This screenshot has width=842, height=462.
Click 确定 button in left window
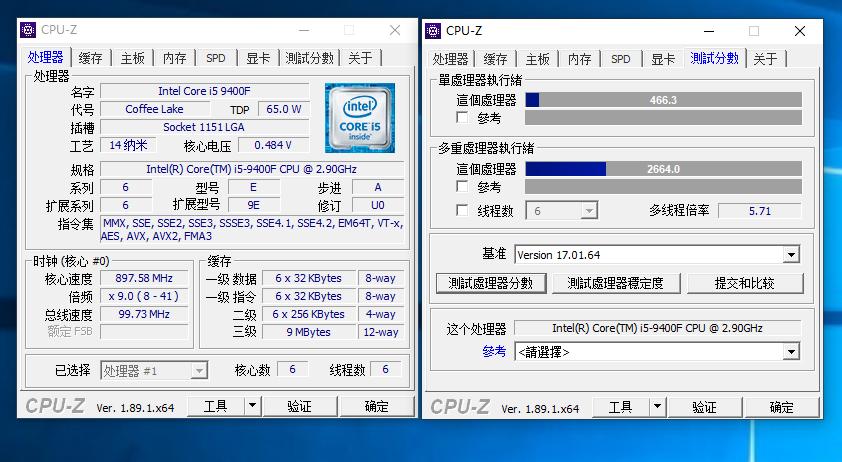tap(377, 406)
